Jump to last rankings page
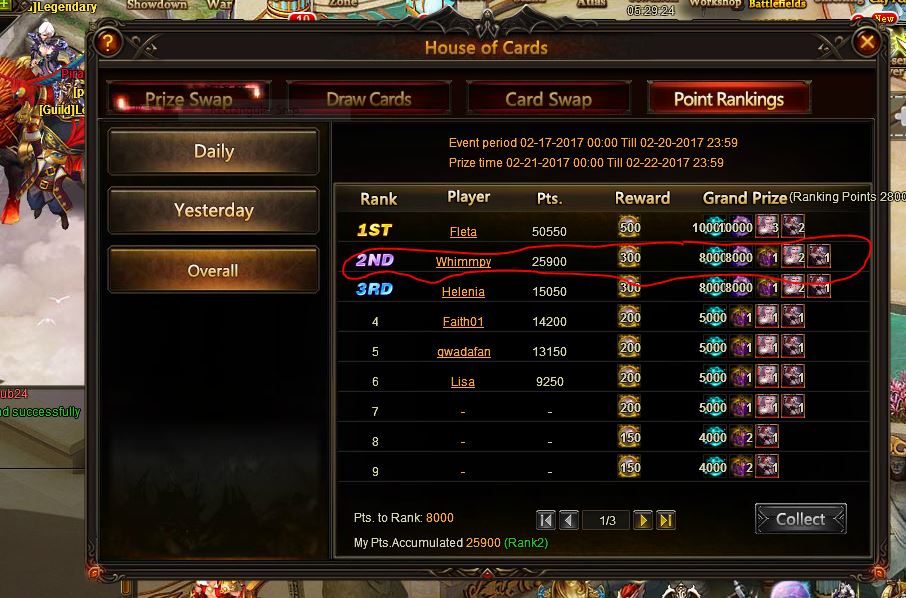This screenshot has width=906, height=598. [x=666, y=521]
